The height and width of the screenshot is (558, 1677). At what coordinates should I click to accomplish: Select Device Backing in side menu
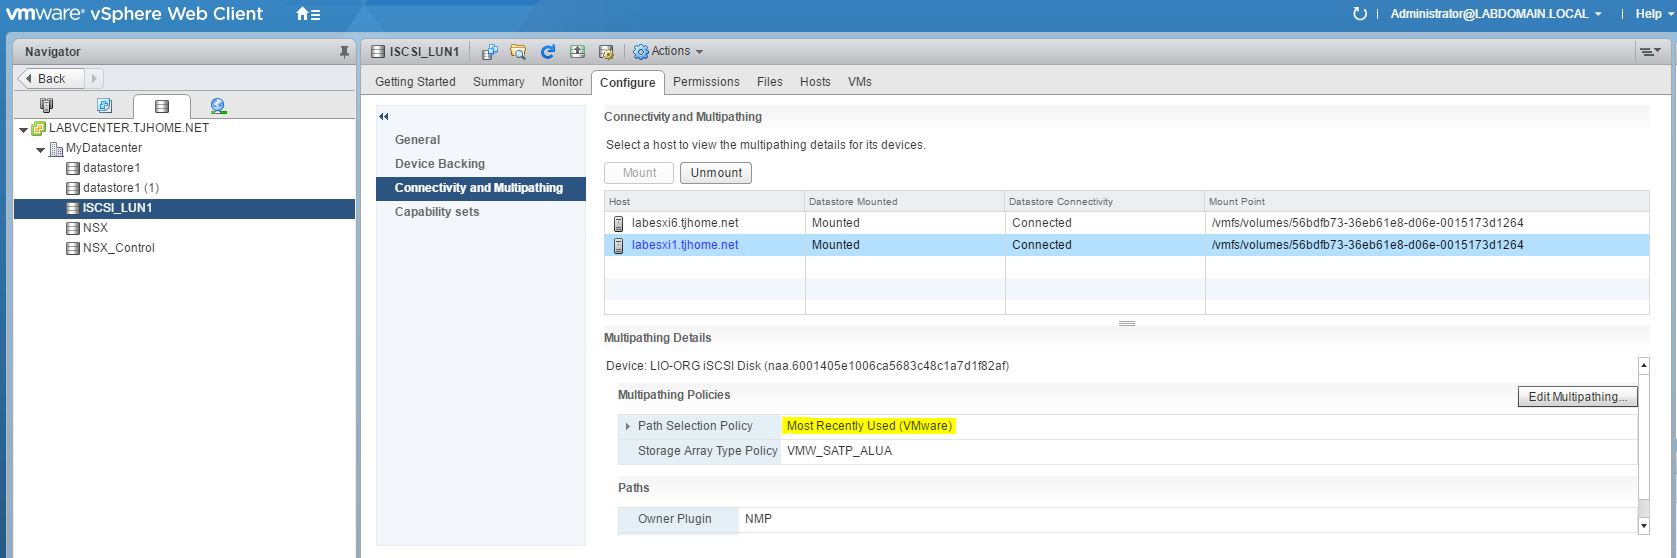click(481, 164)
